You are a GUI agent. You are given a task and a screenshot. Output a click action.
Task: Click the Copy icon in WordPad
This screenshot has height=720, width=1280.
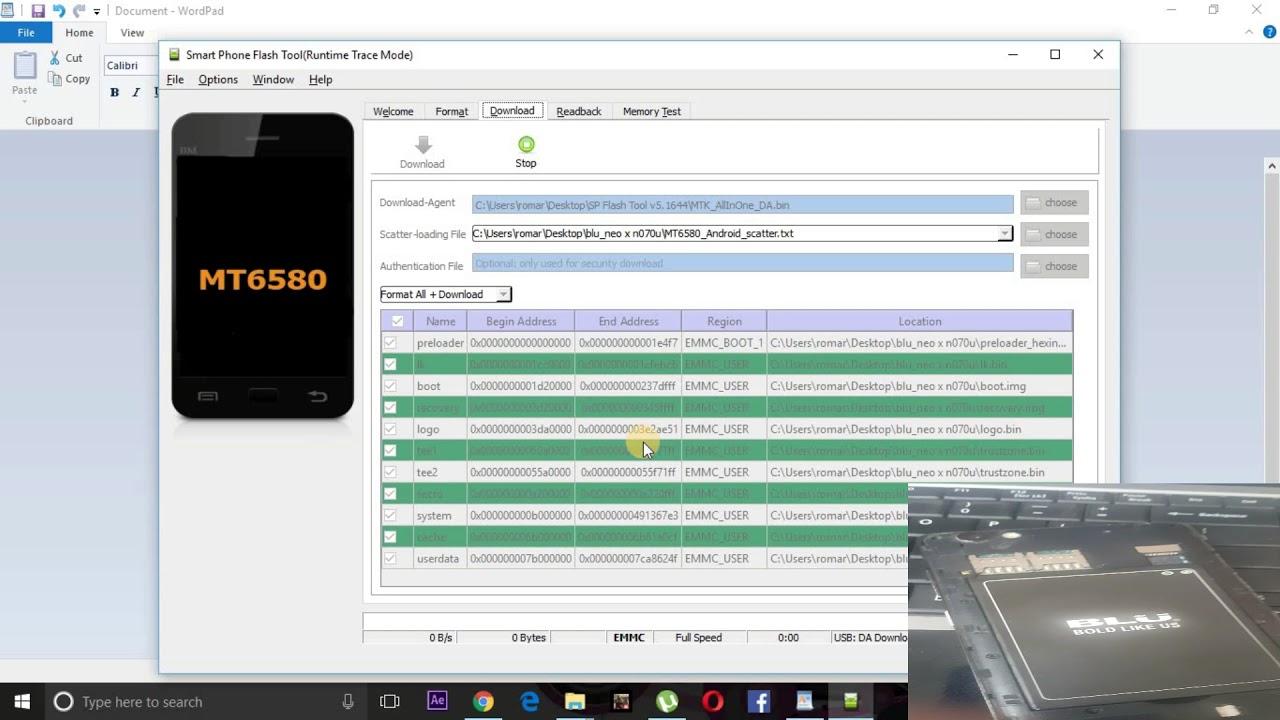[56, 79]
